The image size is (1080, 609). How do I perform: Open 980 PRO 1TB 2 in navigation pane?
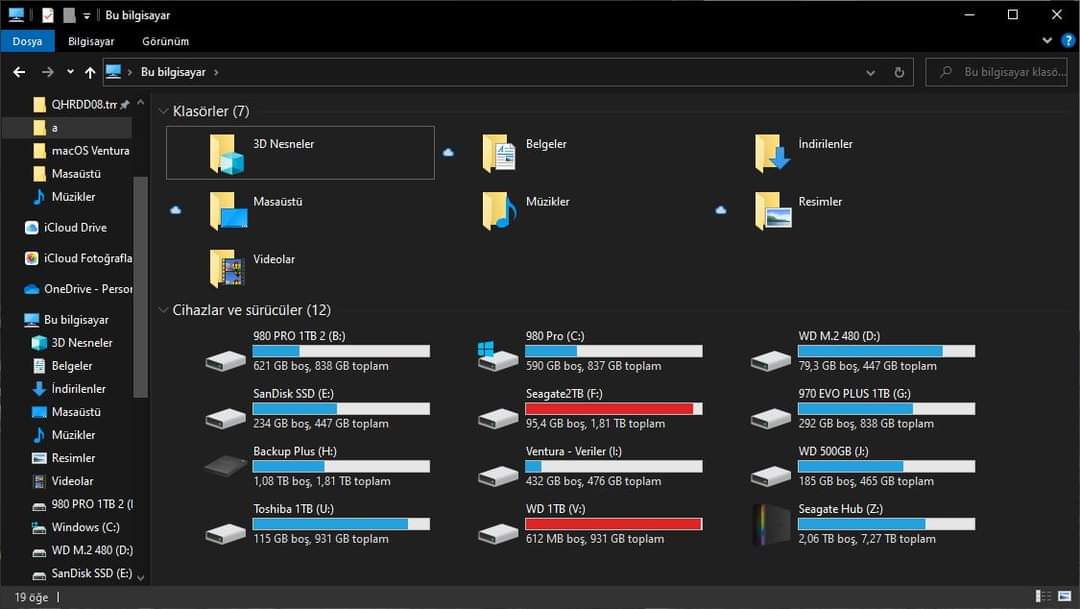pos(83,504)
